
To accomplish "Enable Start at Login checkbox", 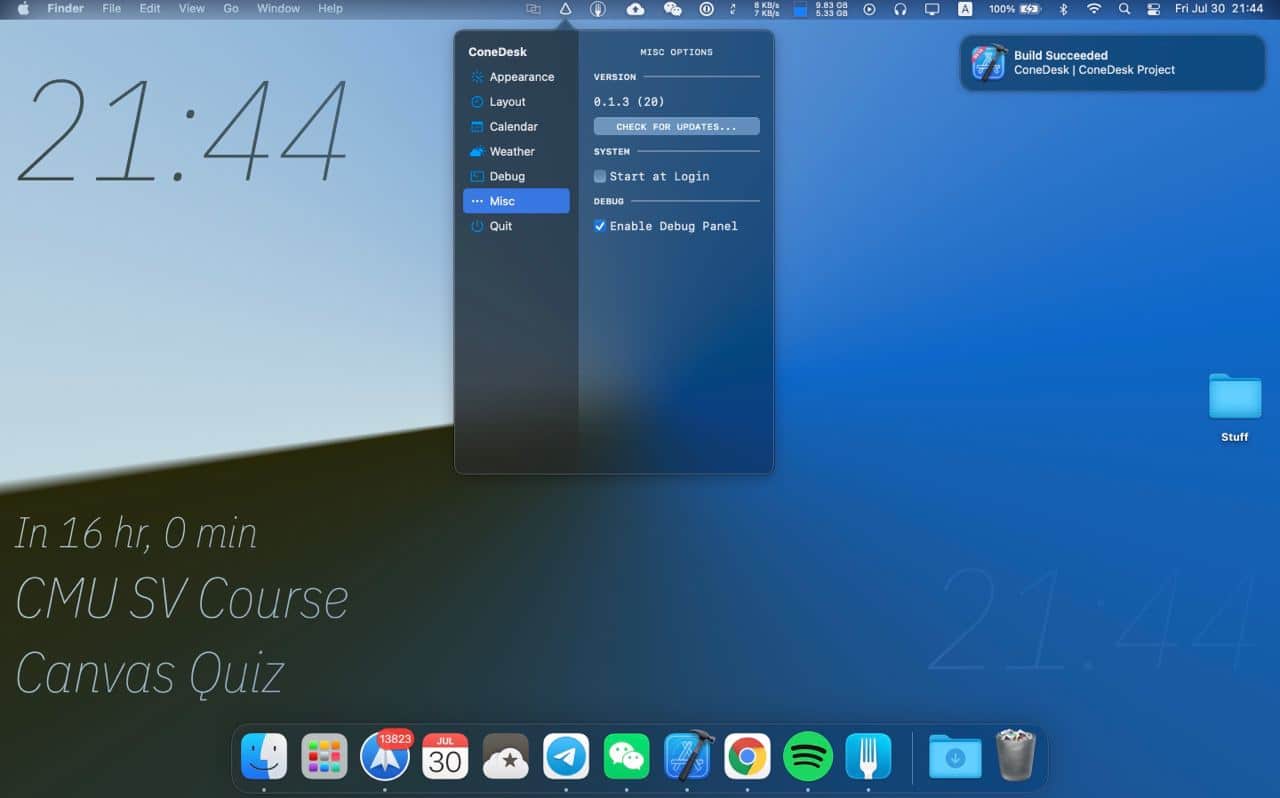I will click(600, 176).
